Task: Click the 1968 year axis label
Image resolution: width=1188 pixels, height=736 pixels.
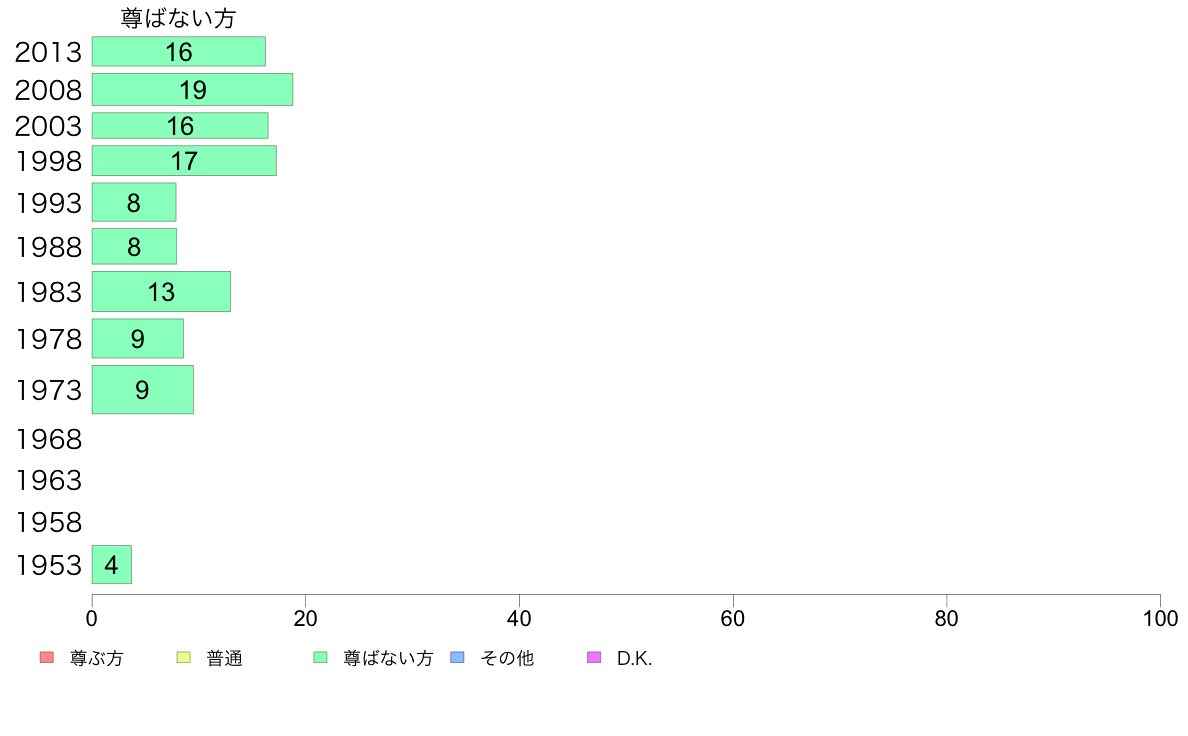Action: [48, 440]
